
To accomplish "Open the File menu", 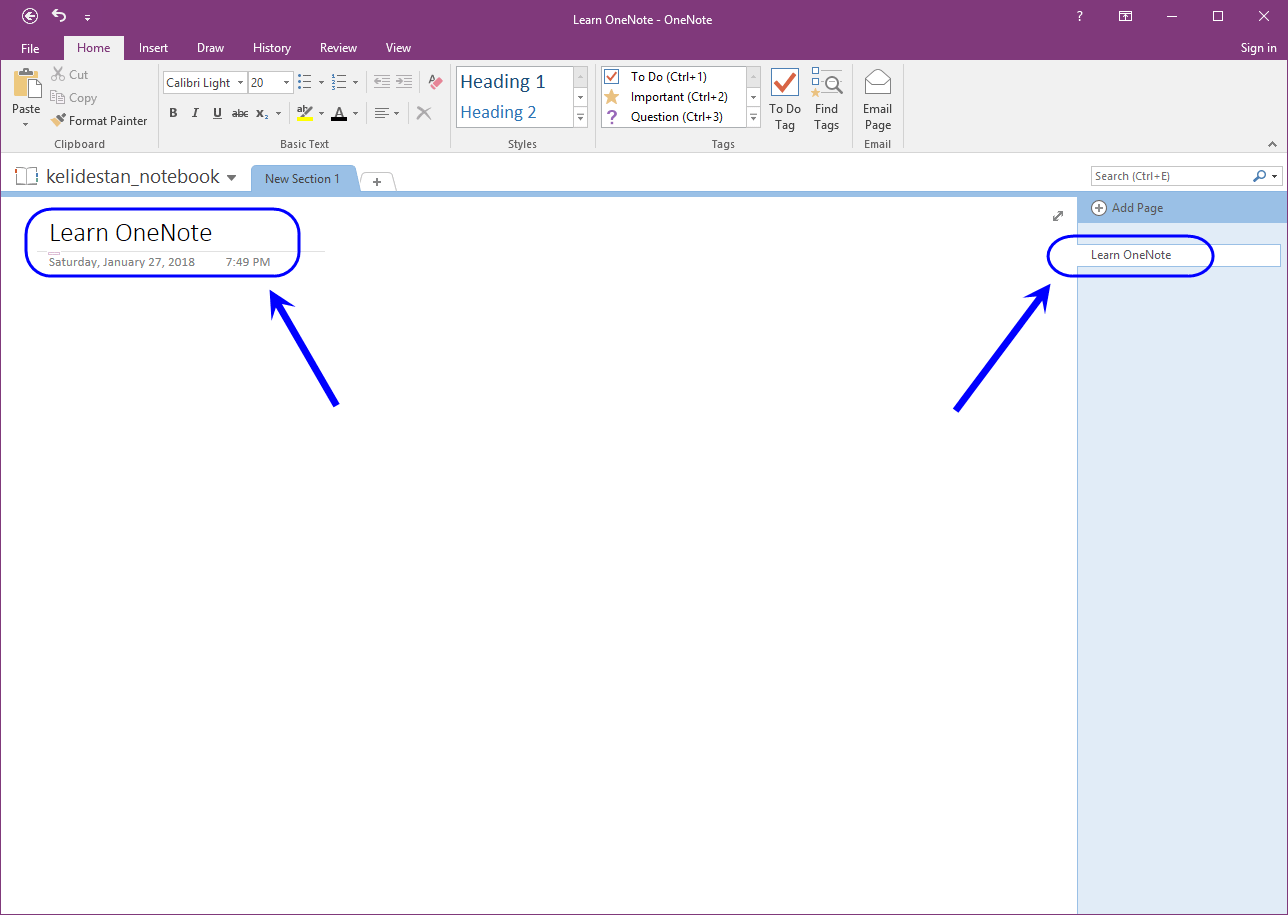I will (30, 48).
